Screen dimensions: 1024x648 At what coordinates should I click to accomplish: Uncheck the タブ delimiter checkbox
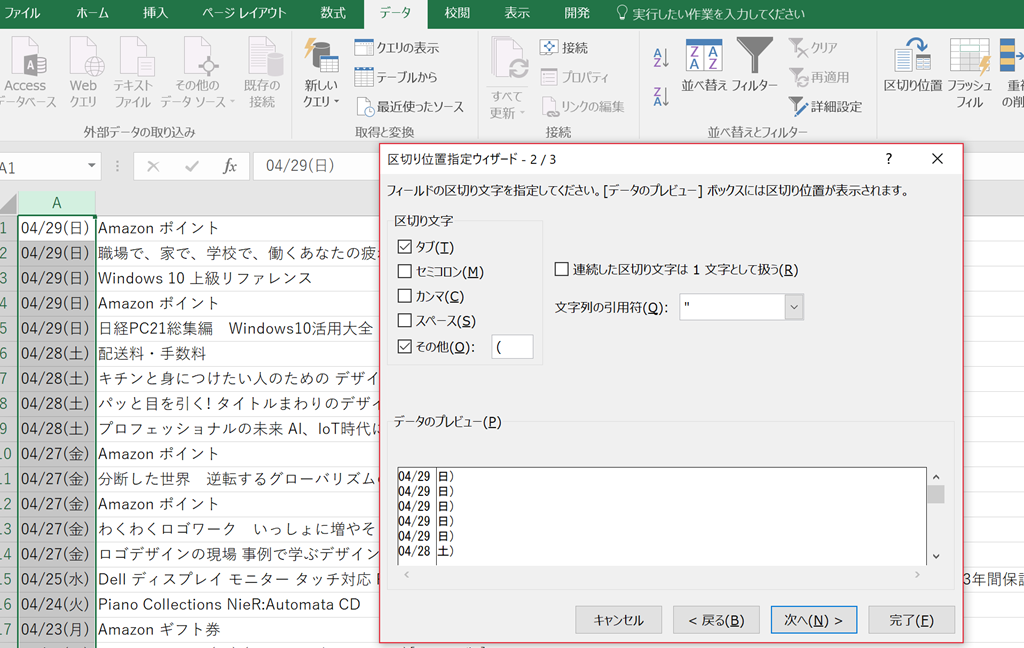(405, 247)
